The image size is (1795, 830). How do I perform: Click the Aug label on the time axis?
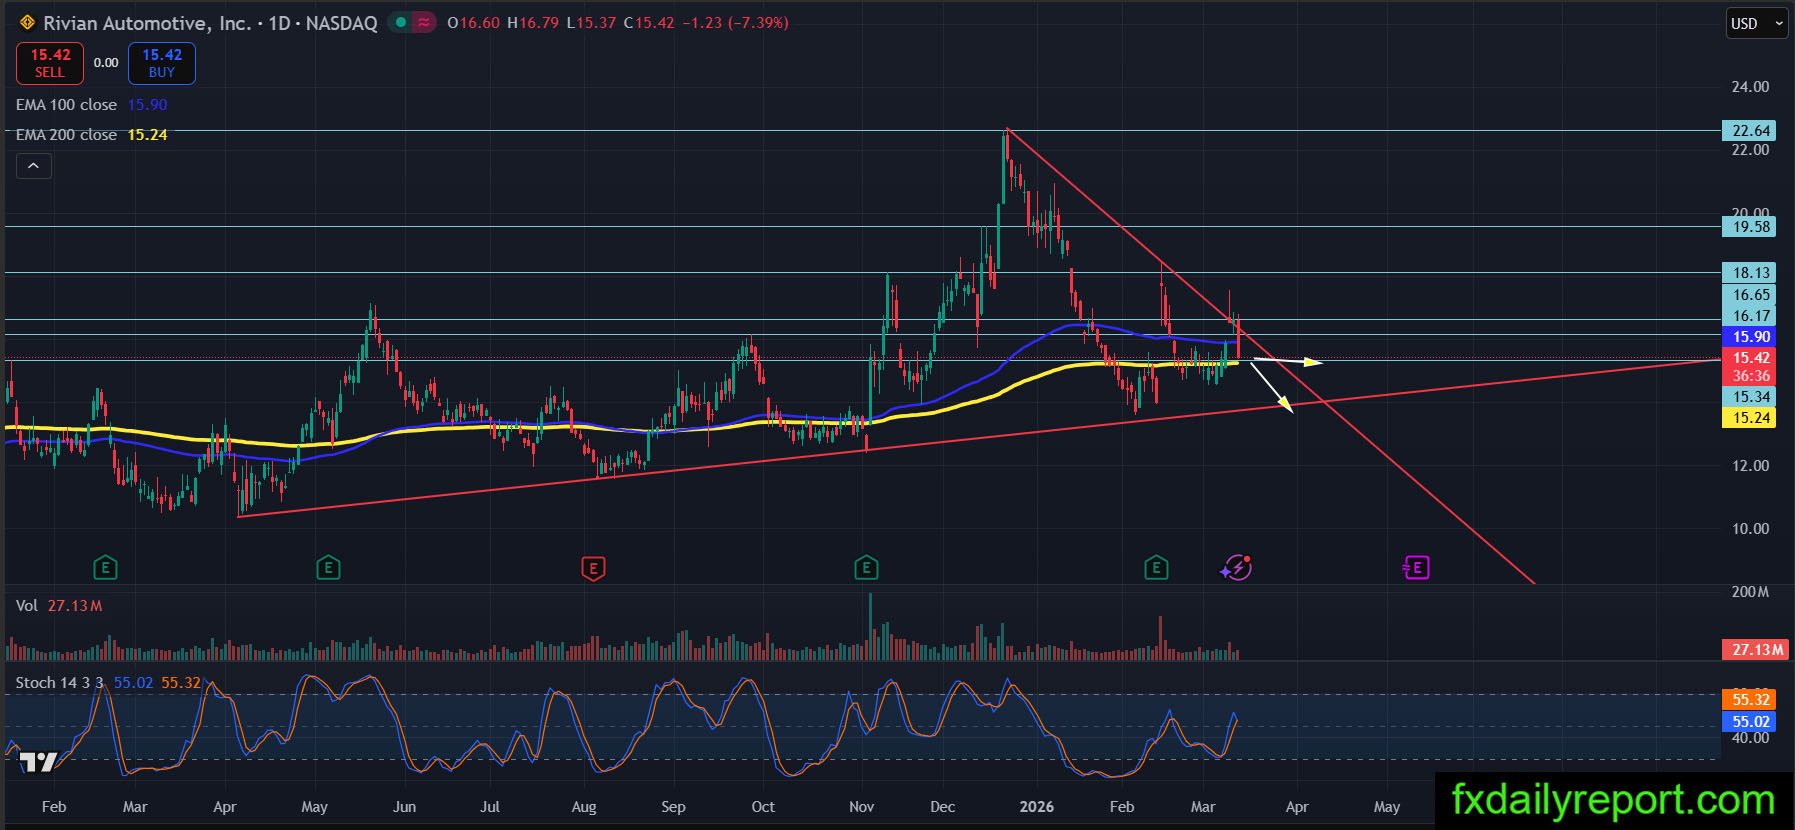(x=583, y=807)
